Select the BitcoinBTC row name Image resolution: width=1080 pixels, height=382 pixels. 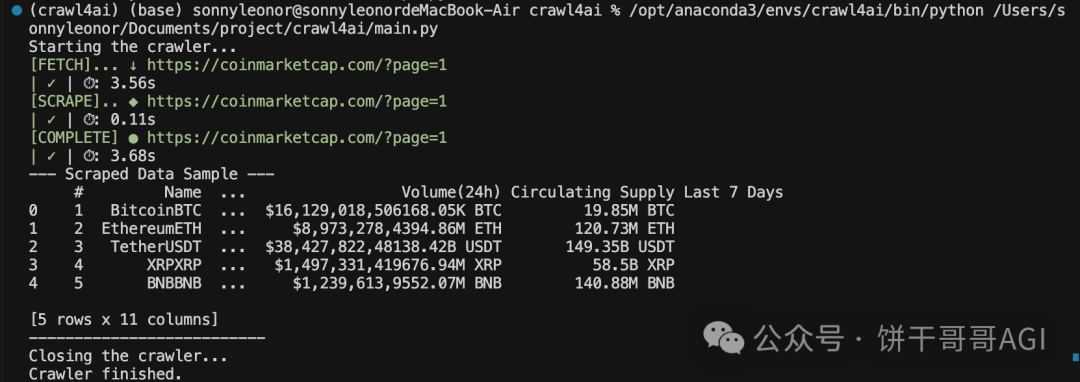(x=156, y=211)
